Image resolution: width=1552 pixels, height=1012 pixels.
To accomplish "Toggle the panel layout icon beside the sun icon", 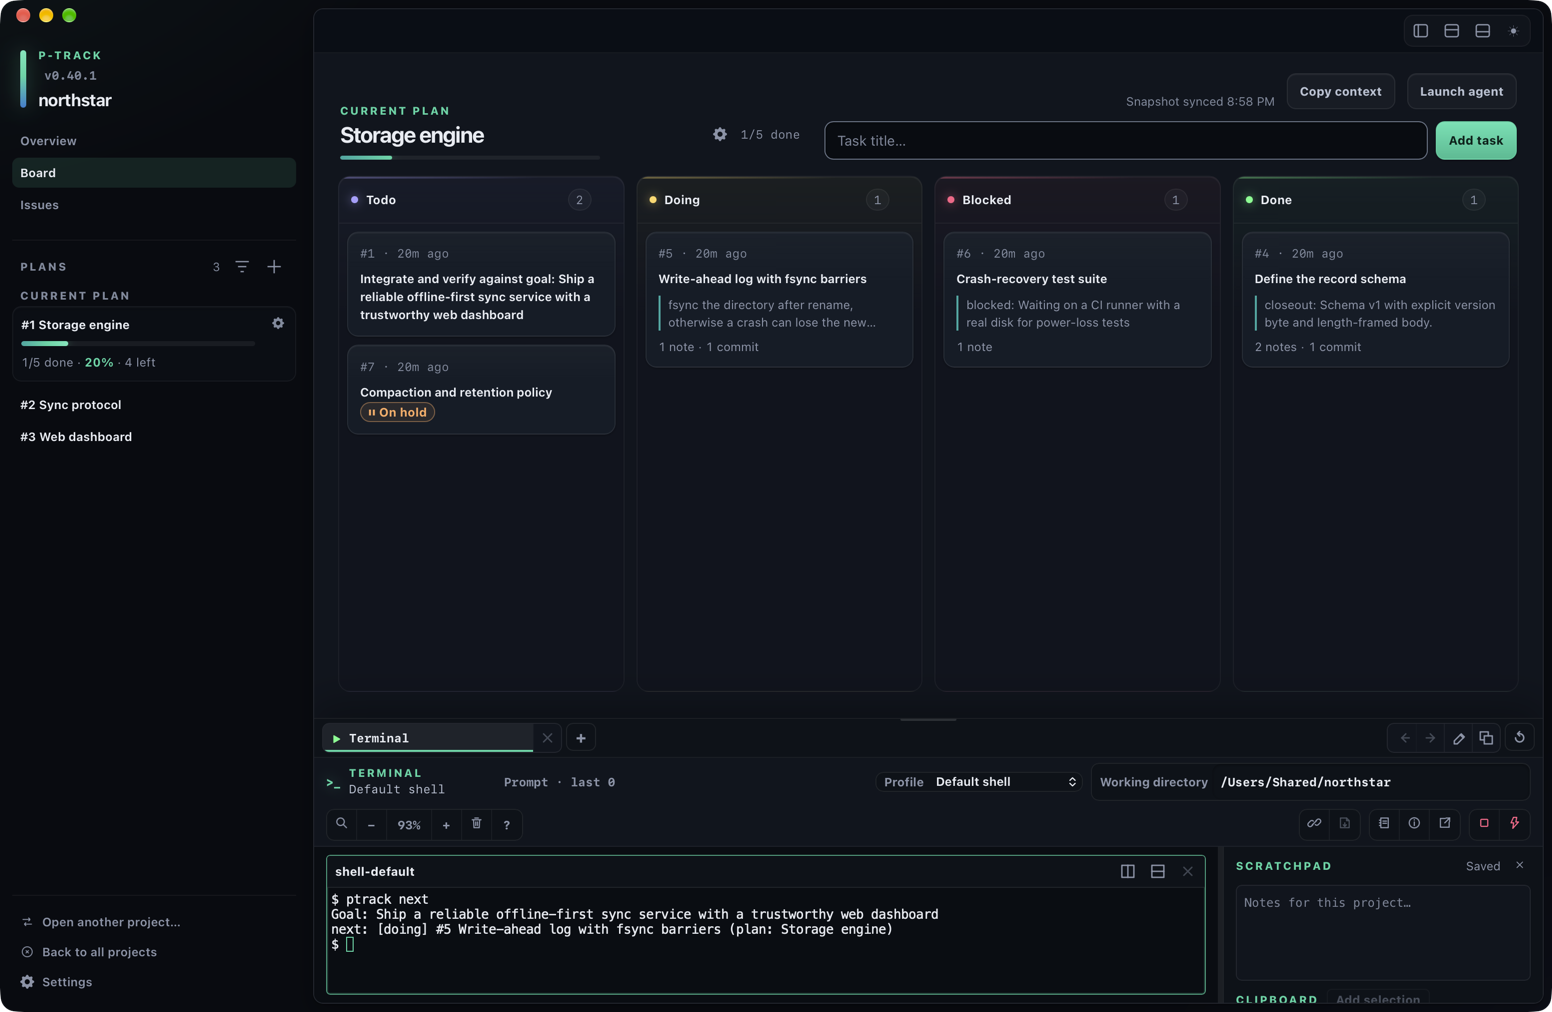I will pos(1483,31).
